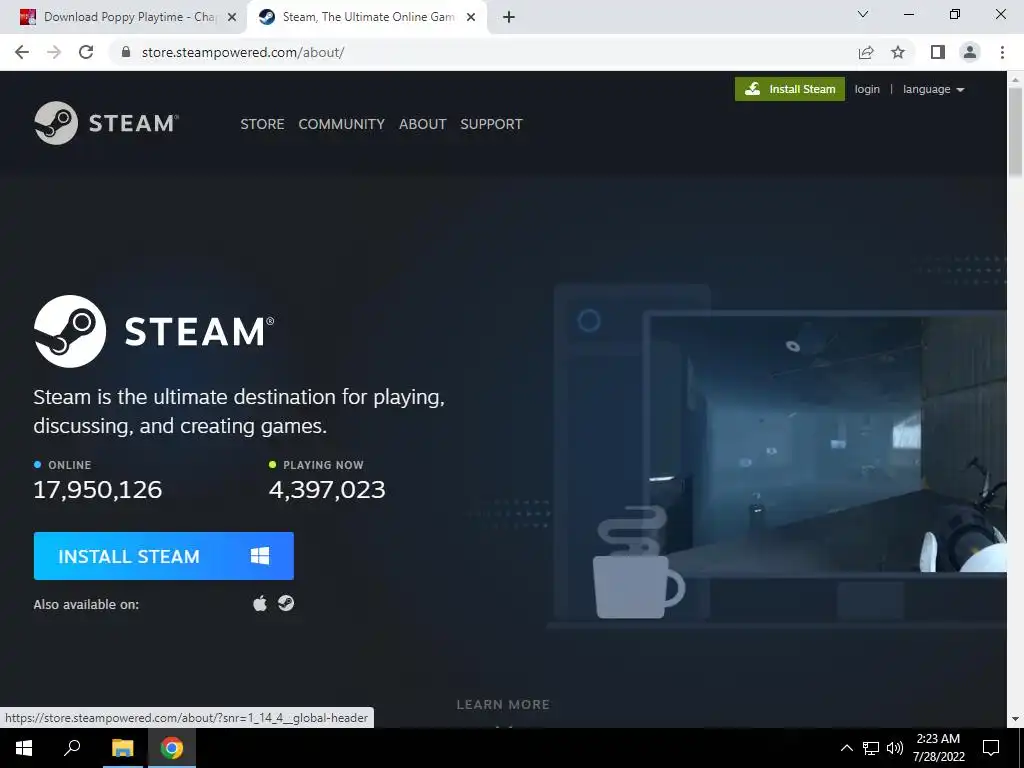Image resolution: width=1024 pixels, height=768 pixels.
Task: View site information via lock icon
Action: click(126, 52)
